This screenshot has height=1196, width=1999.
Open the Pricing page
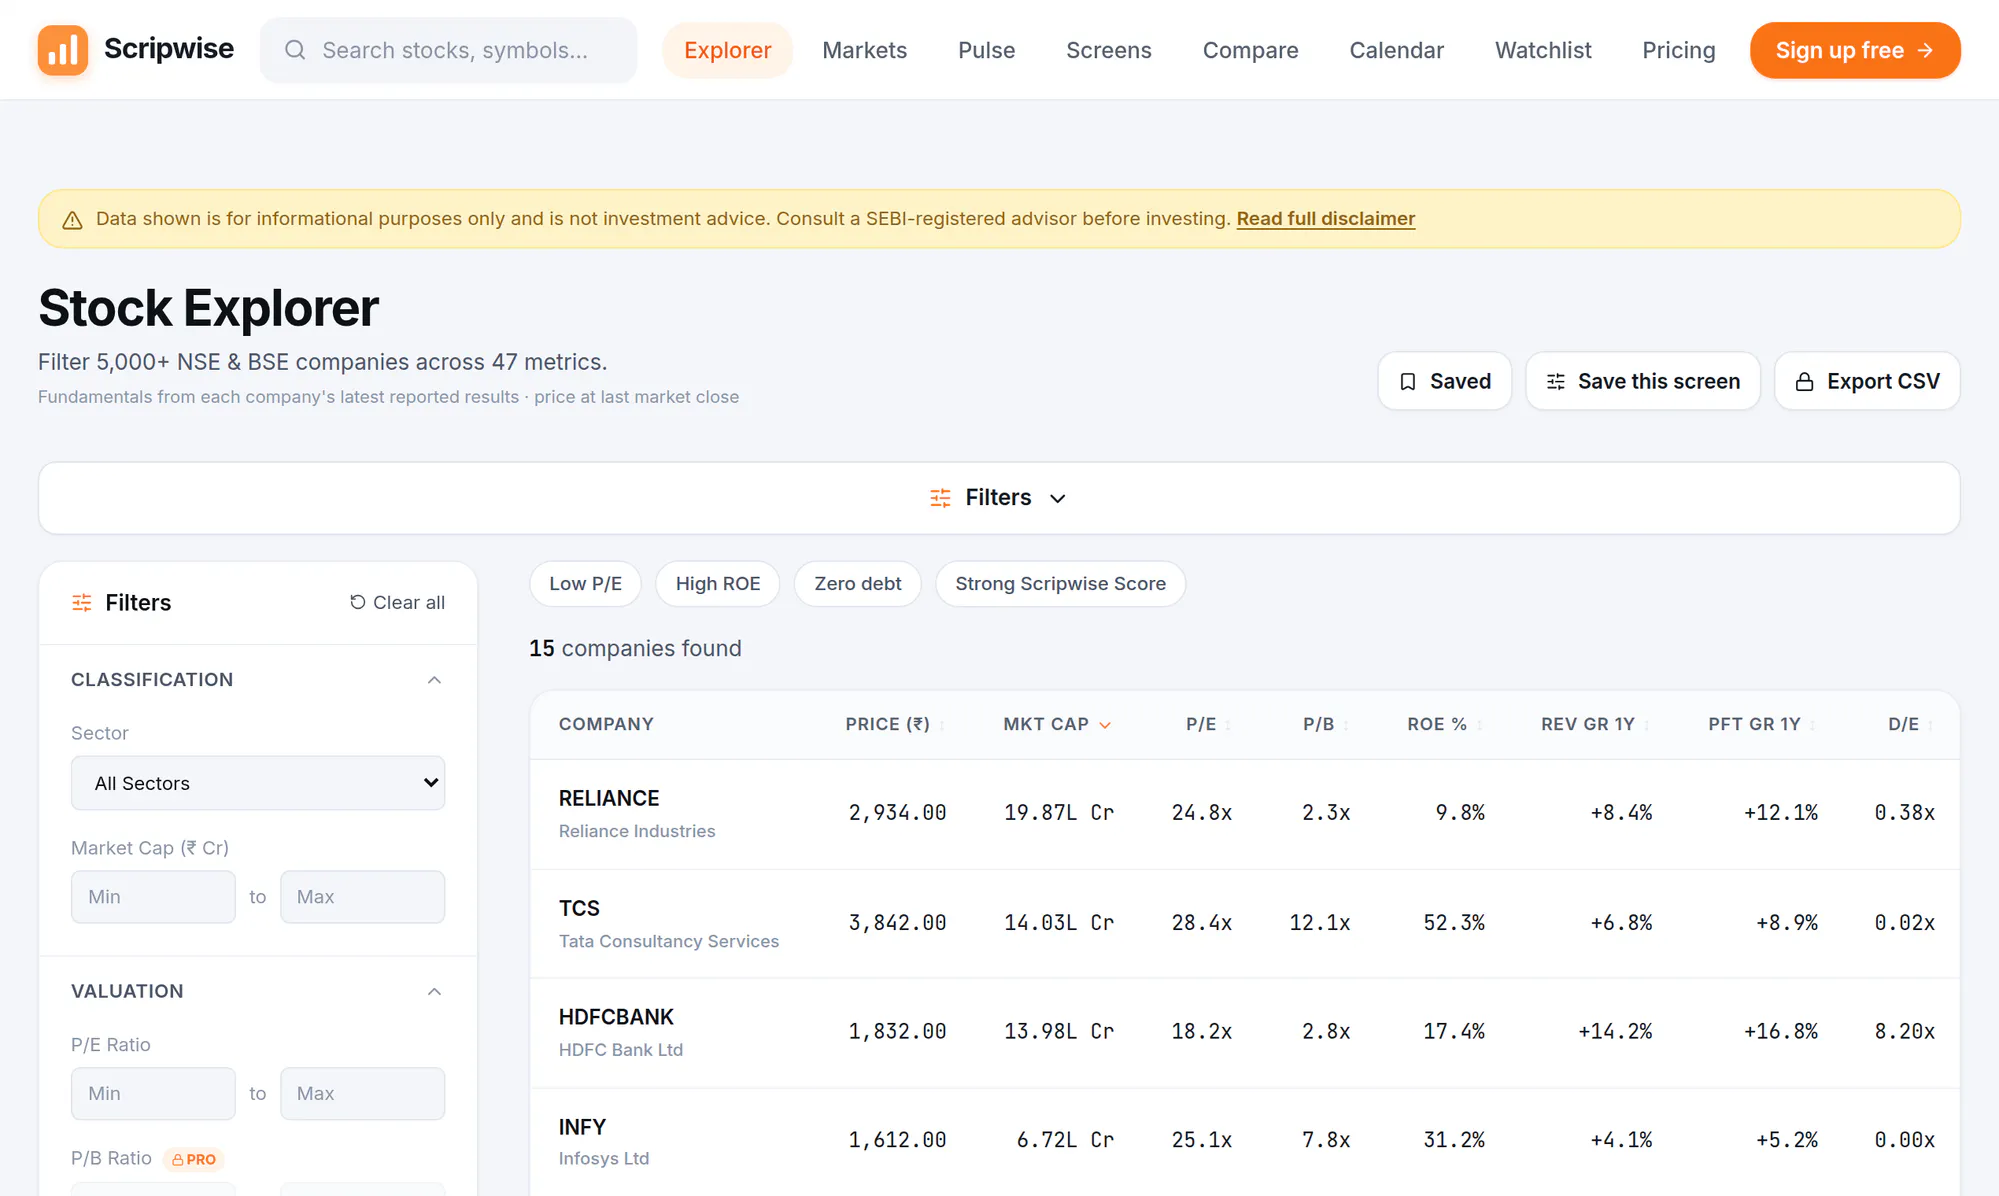(1679, 50)
